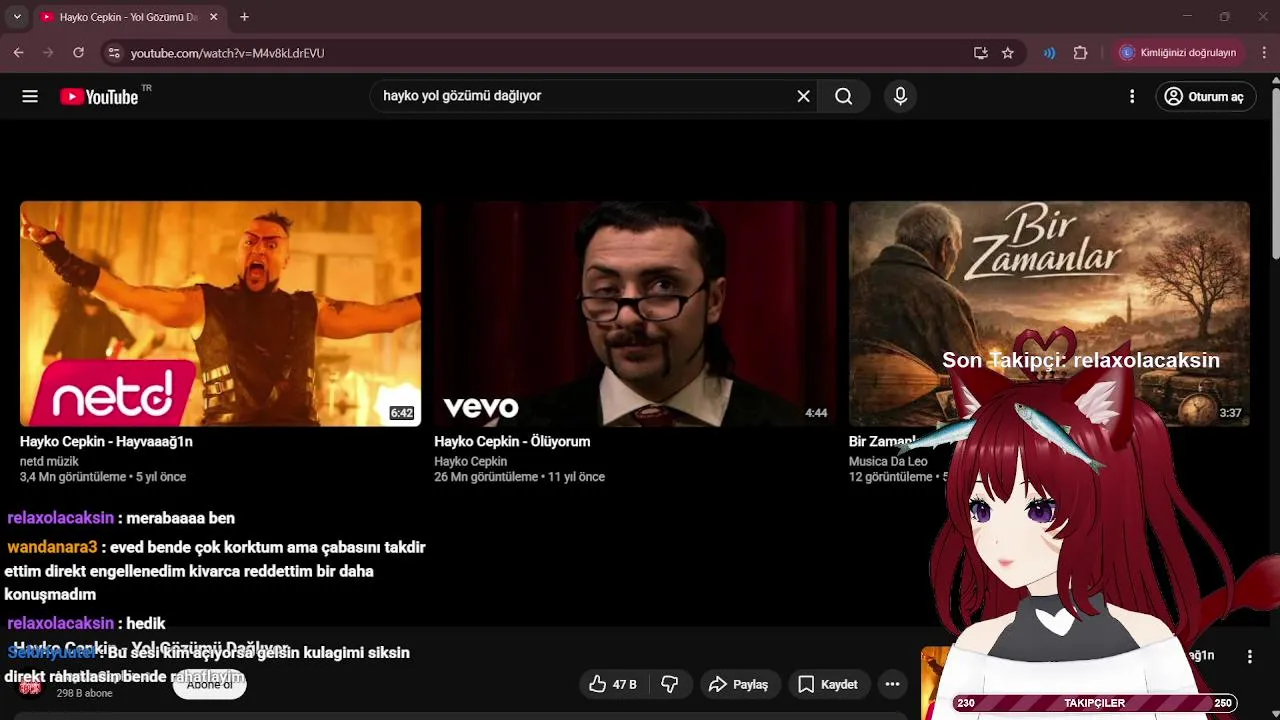Open Chrome three-dot menu
The height and width of the screenshot is (720, 1280).
1264,53
